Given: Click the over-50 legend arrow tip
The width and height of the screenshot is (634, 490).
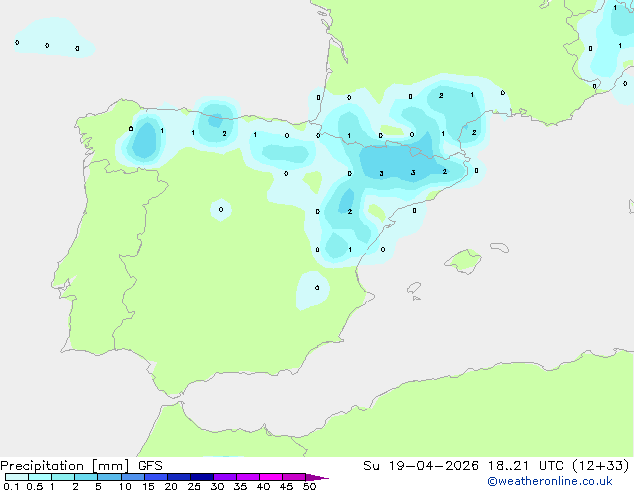Looking at the screenshot, I should pos(317,477).
